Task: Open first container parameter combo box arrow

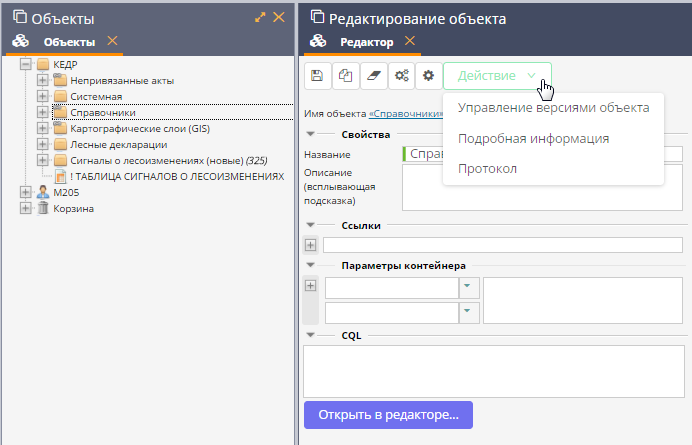Action: click(466, 287)
